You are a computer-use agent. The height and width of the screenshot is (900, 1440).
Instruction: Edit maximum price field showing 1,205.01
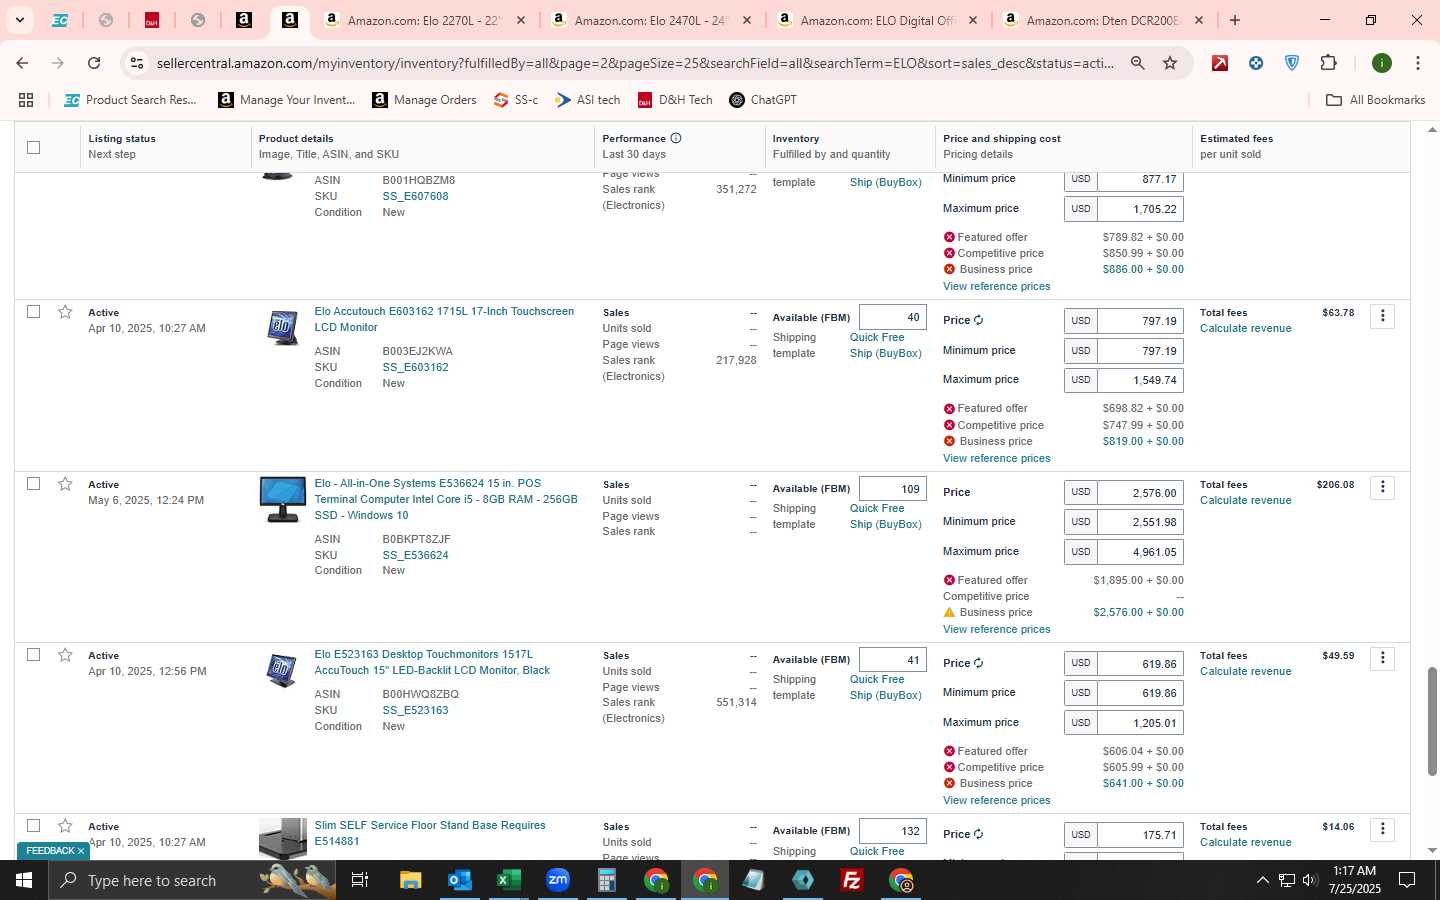point(1140,723)
